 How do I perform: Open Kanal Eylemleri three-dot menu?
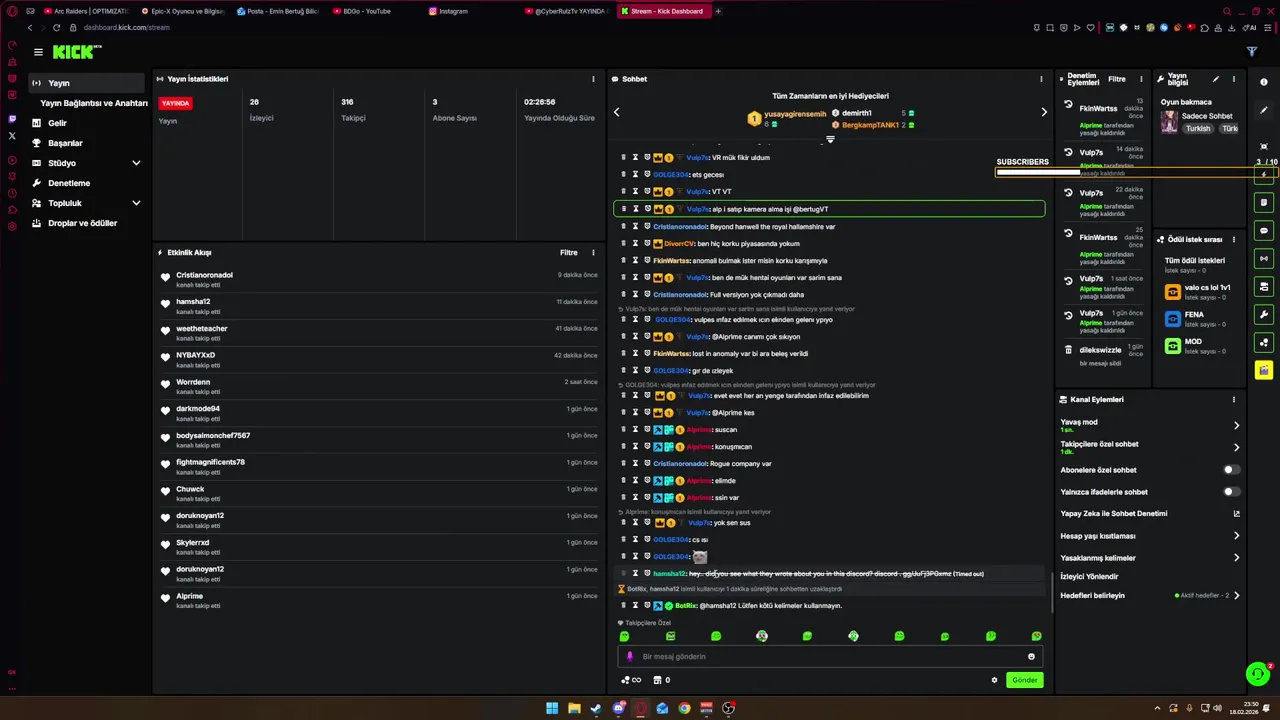coord(1233,399)
